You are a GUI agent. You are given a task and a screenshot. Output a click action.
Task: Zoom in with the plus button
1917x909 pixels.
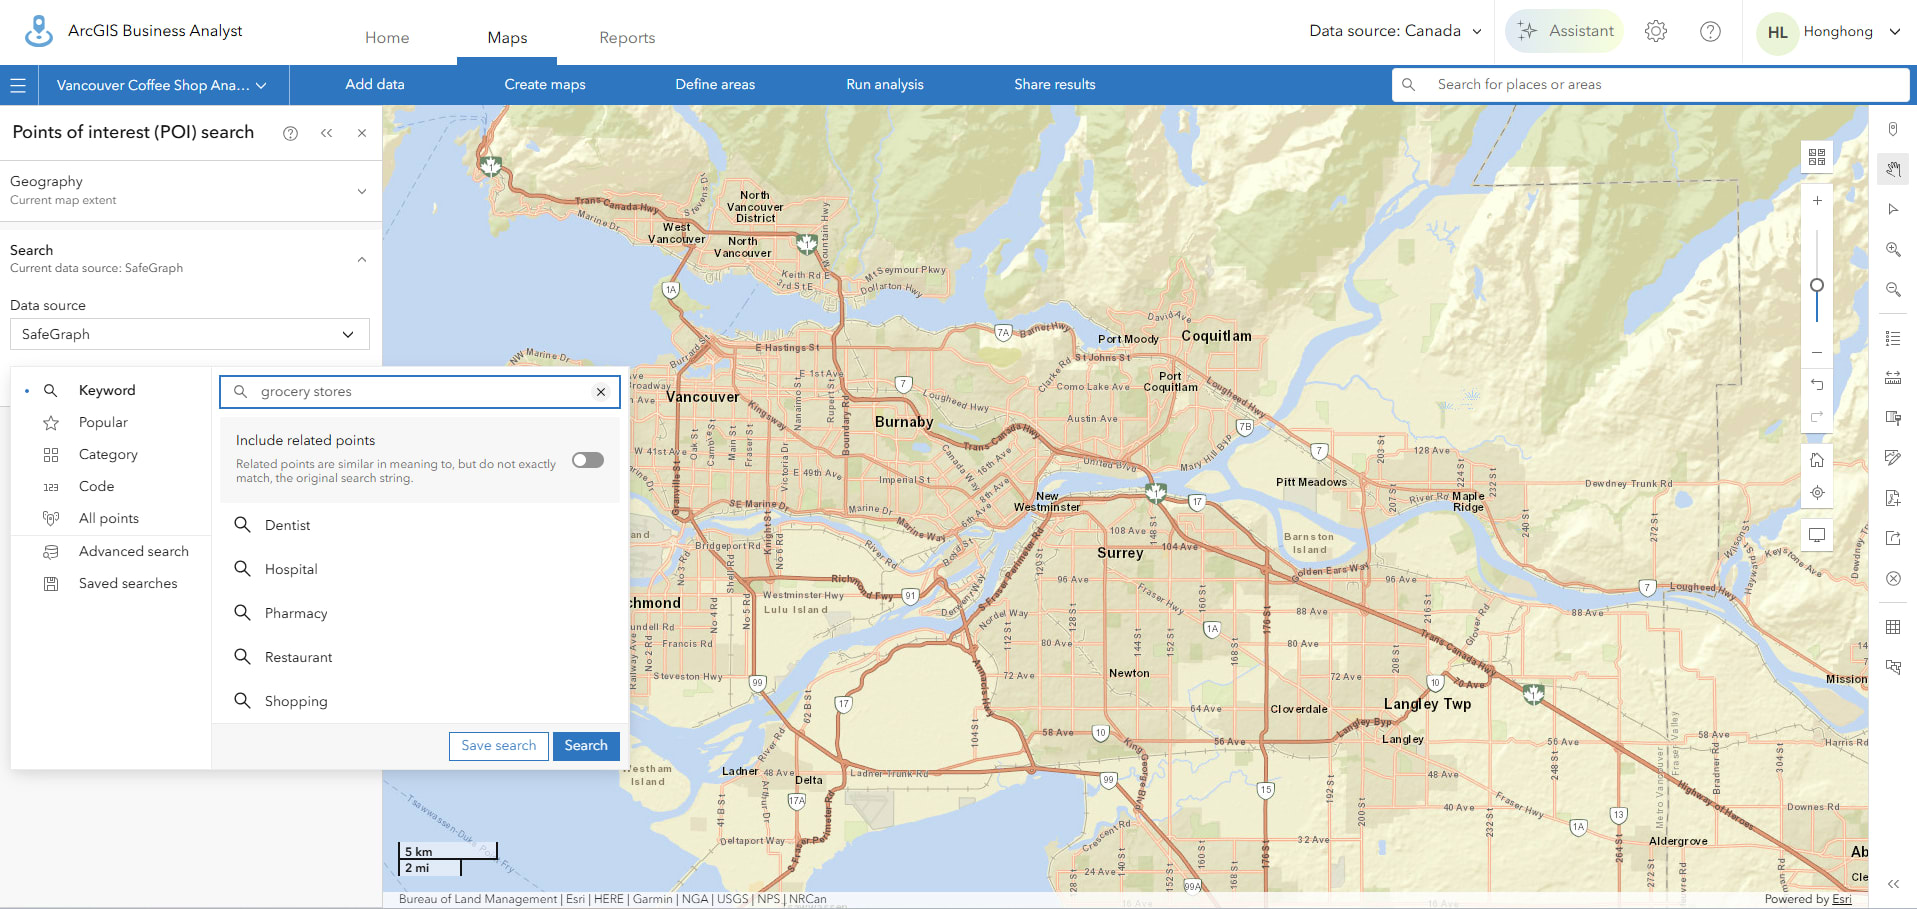(1817, 201)
